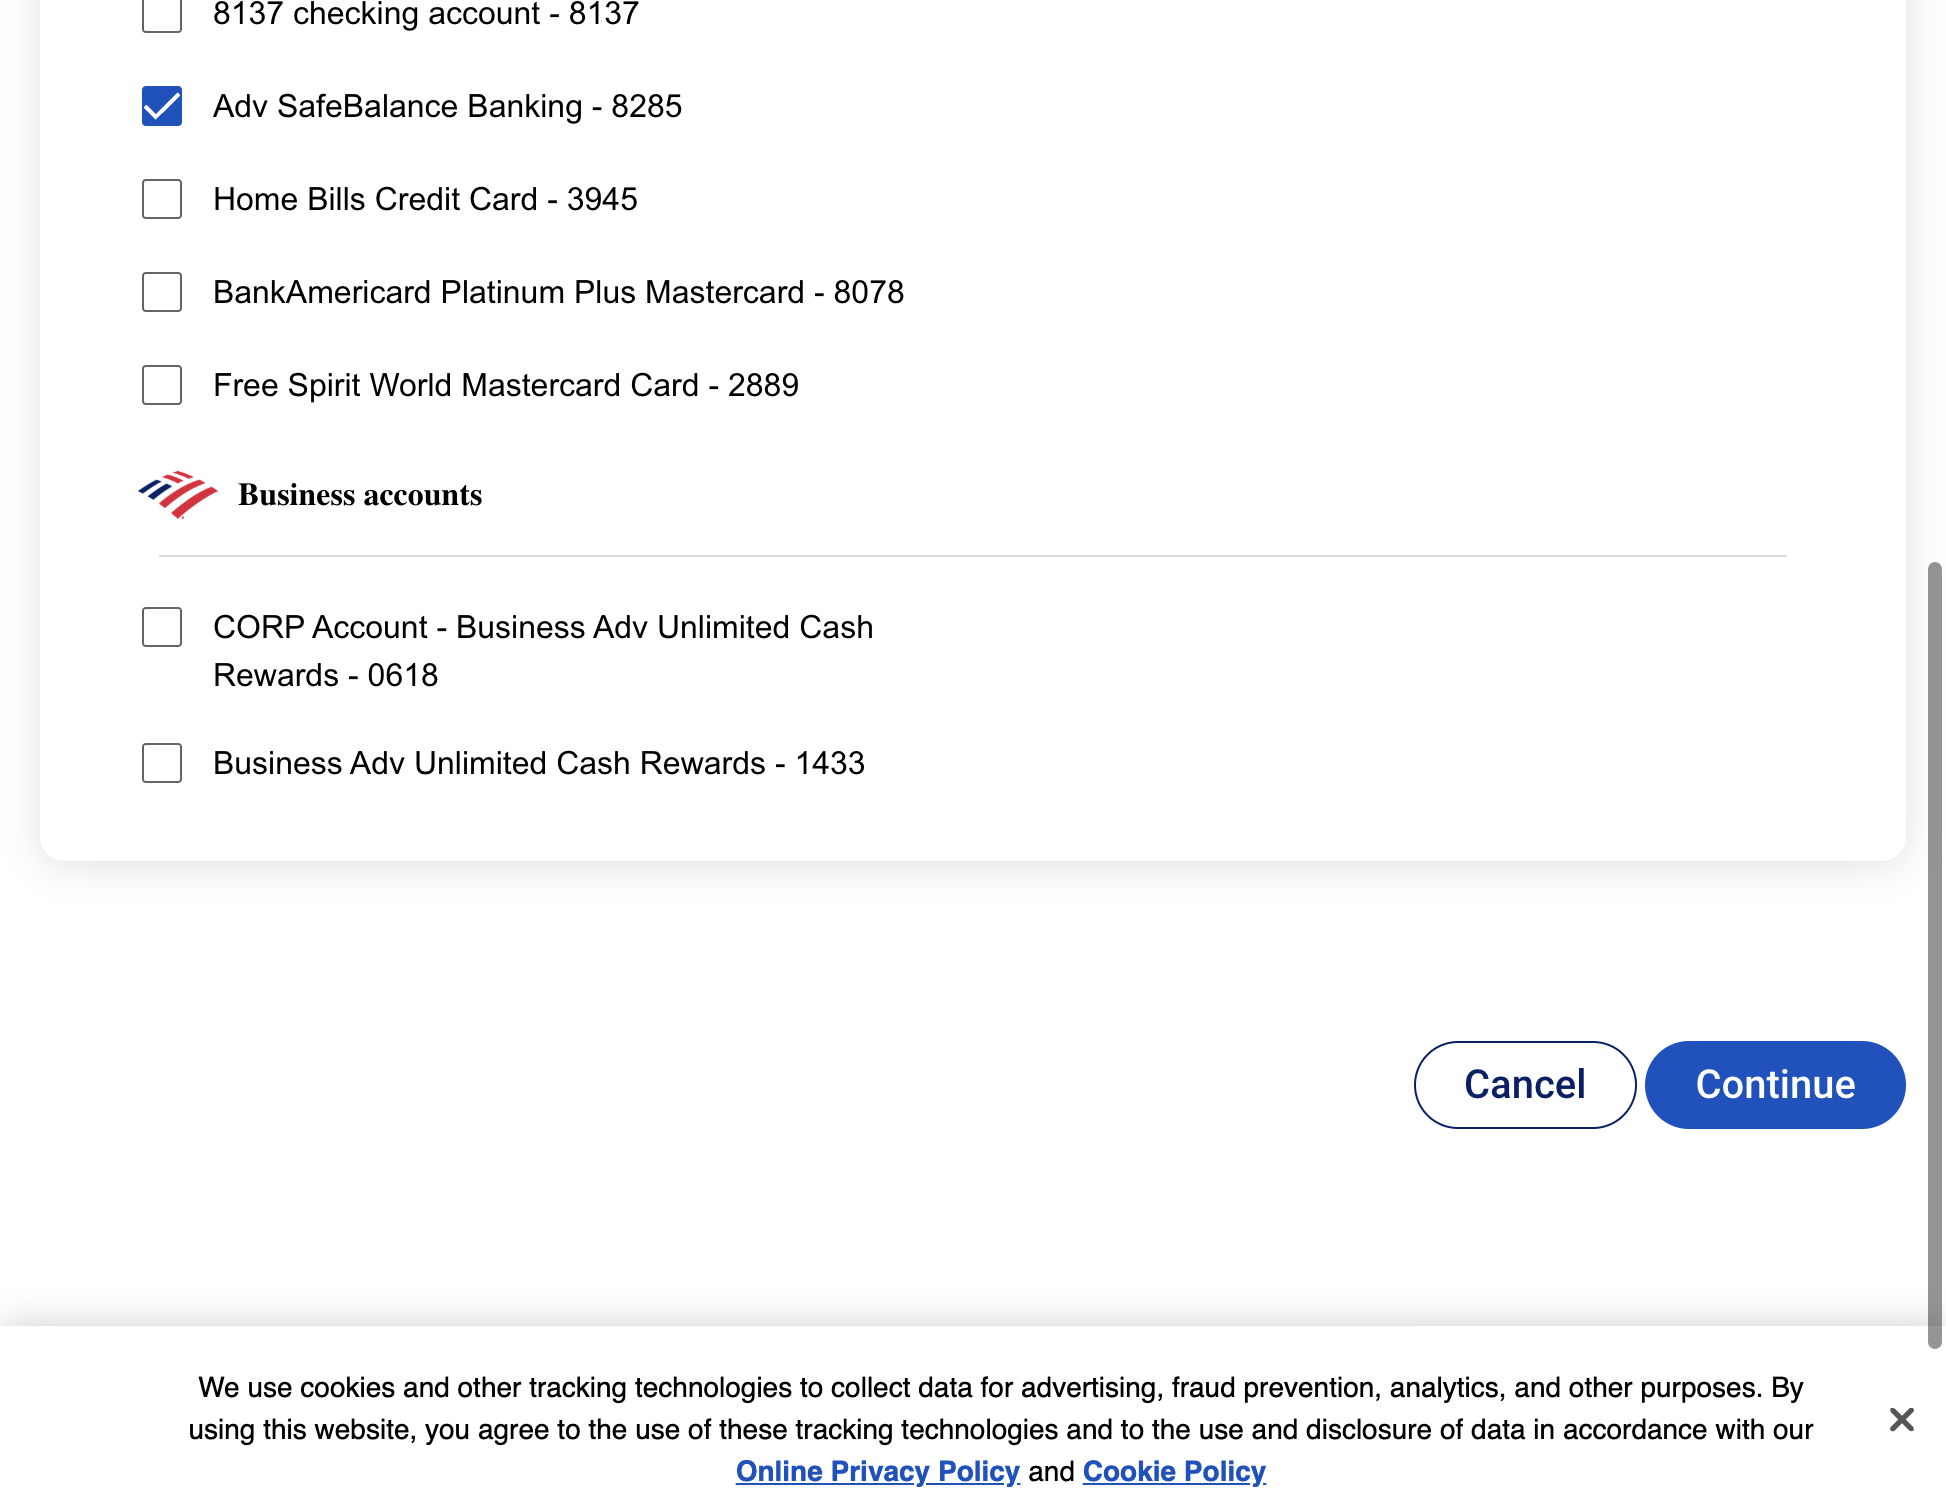Click the Bank of America flag logo
Screen dimensions: 1946x1512
(177, 494)
